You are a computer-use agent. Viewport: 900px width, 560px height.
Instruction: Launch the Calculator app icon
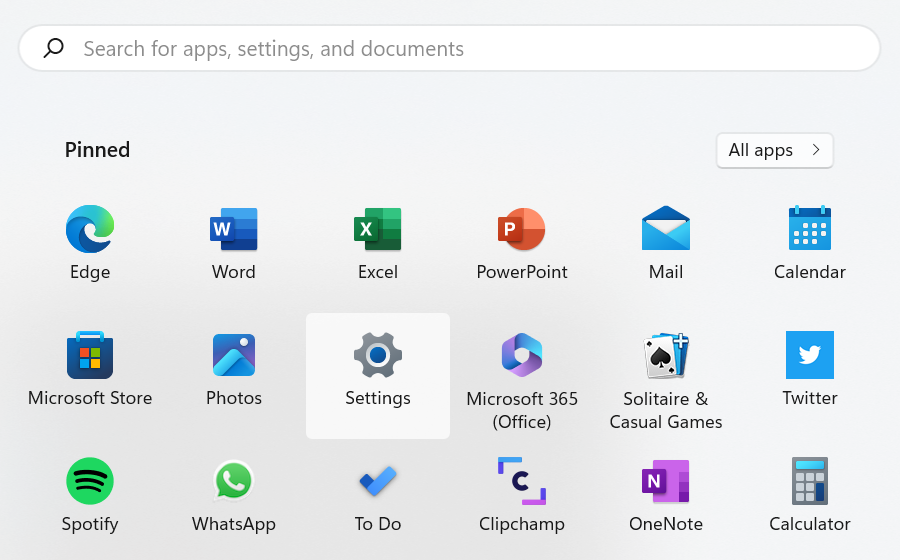(x=810, y=481)
